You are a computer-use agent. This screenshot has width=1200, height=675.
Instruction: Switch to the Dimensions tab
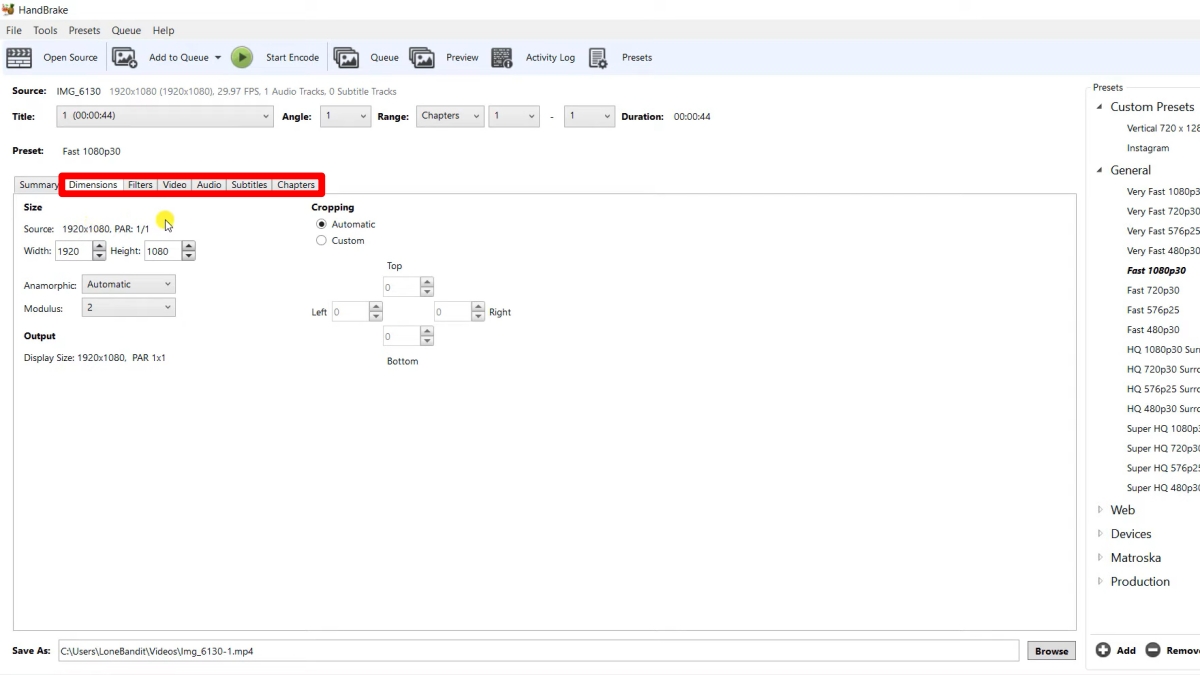(93, 185)
